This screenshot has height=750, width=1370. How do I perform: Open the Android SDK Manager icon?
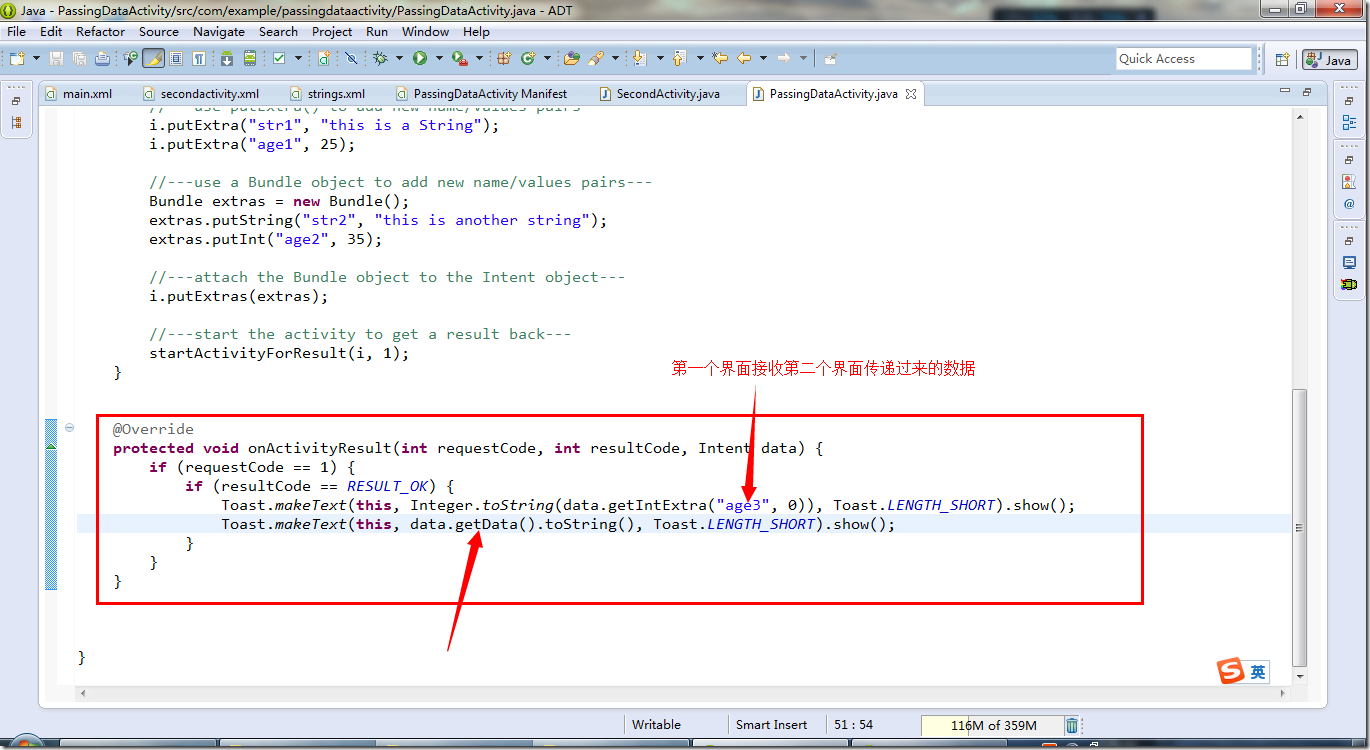pos(227,59)
